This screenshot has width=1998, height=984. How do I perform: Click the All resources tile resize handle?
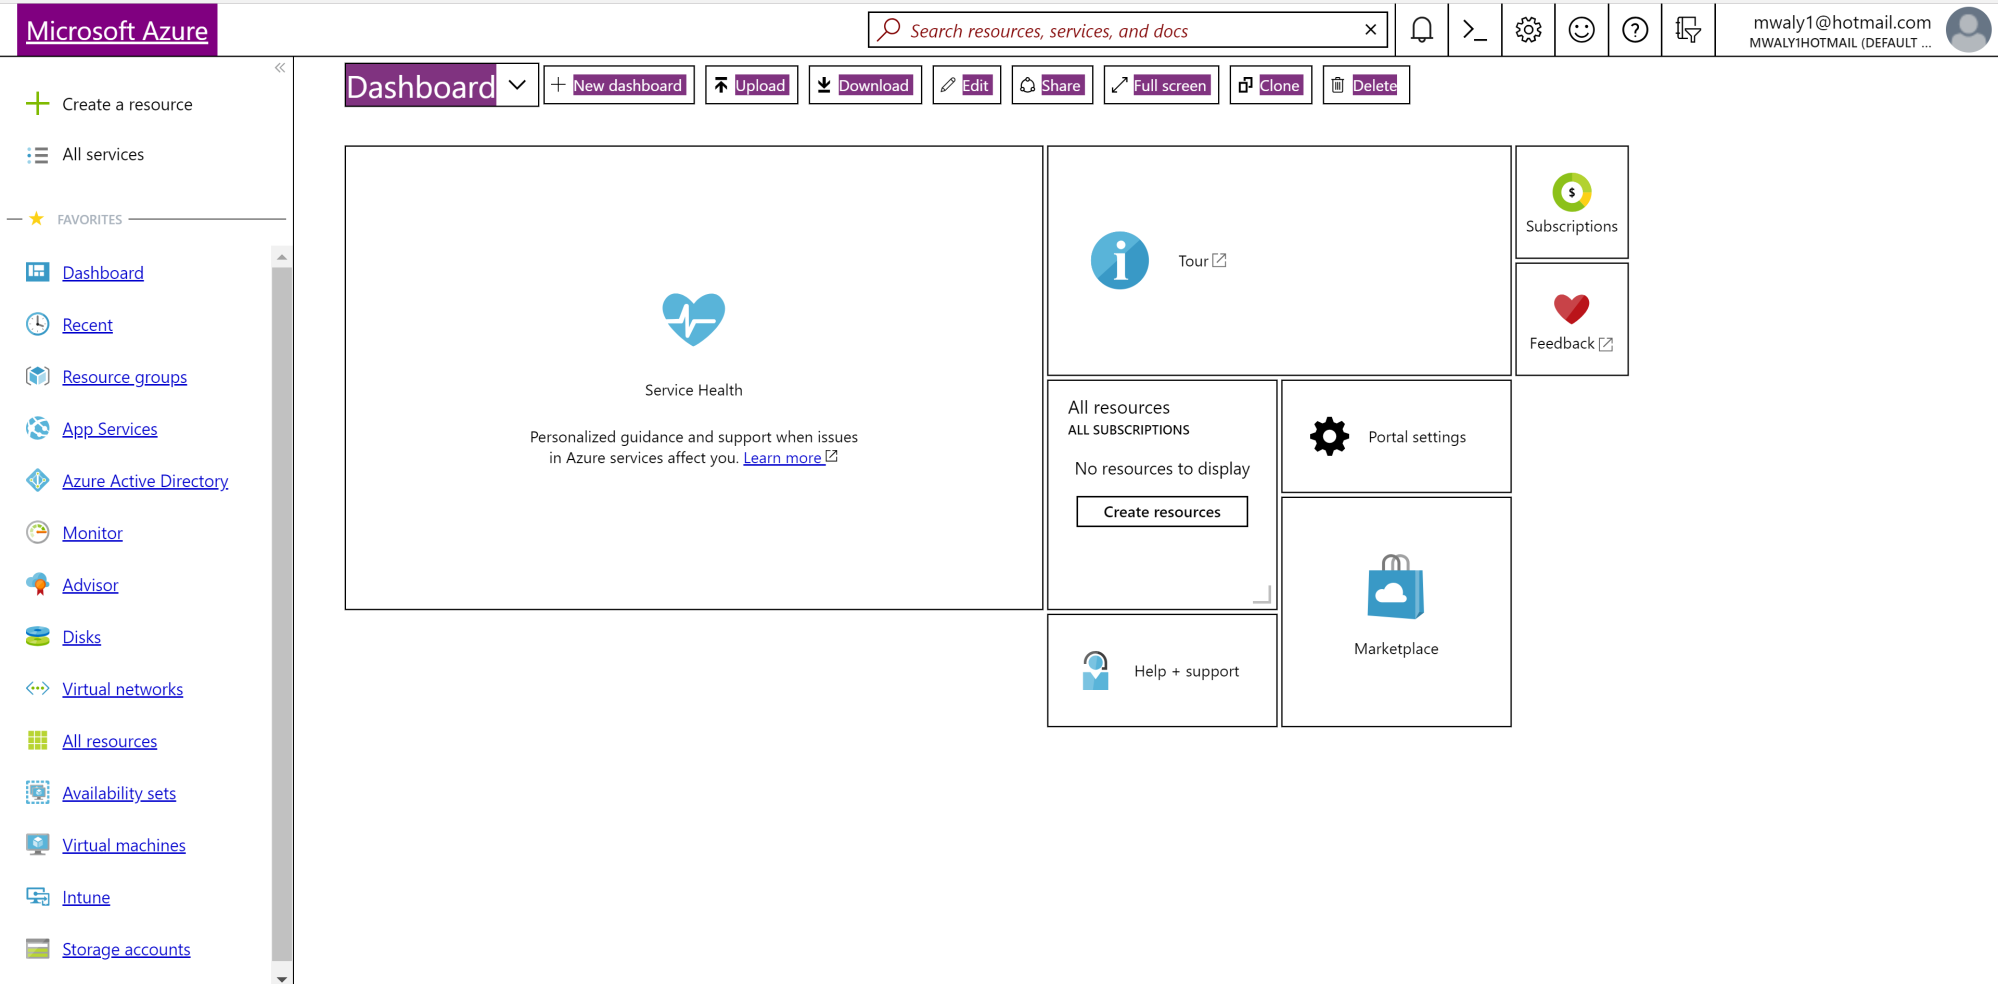(1262, 595)
